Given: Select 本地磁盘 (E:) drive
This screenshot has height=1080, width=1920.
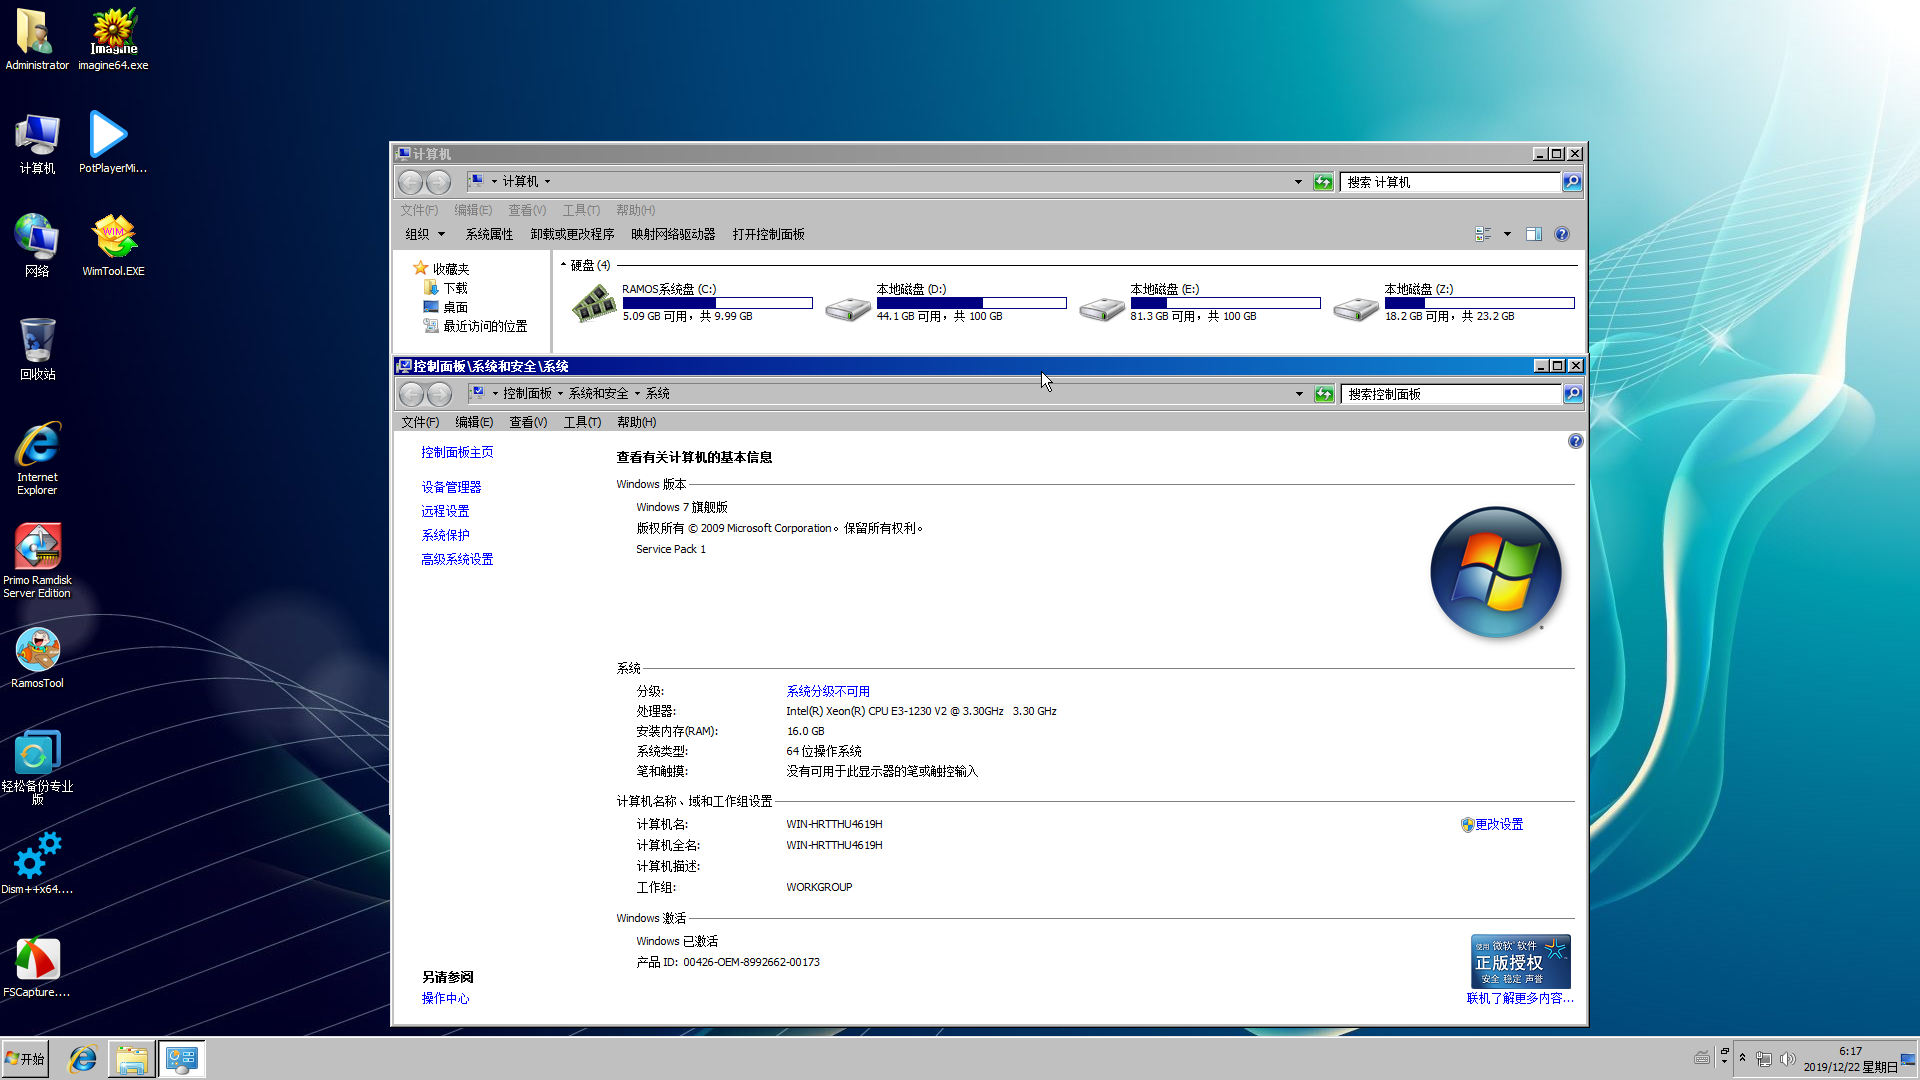Looking at the screenshot, I should [1200, 302].
